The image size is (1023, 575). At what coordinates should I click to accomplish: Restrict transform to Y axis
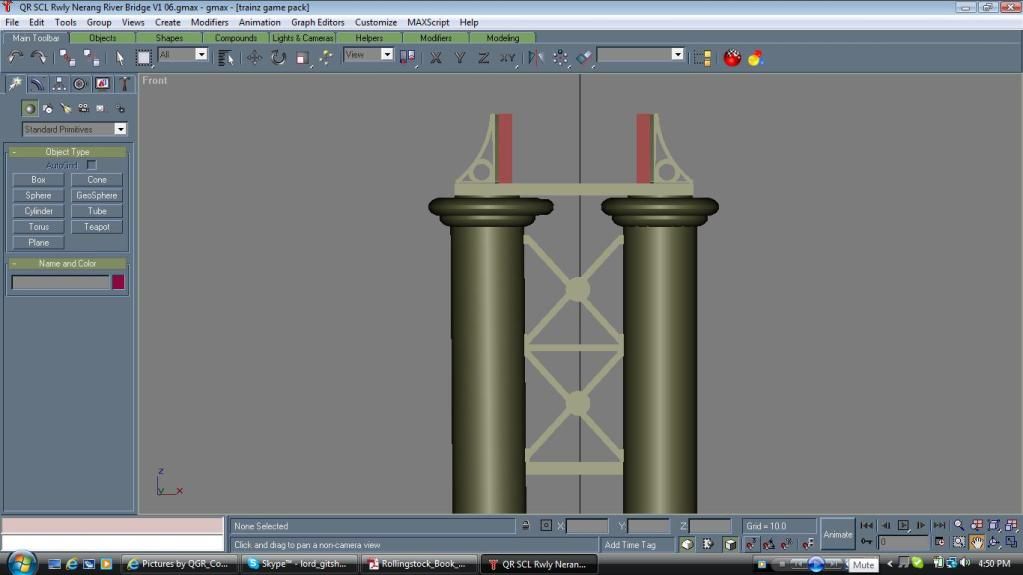[x=460, y=57]
